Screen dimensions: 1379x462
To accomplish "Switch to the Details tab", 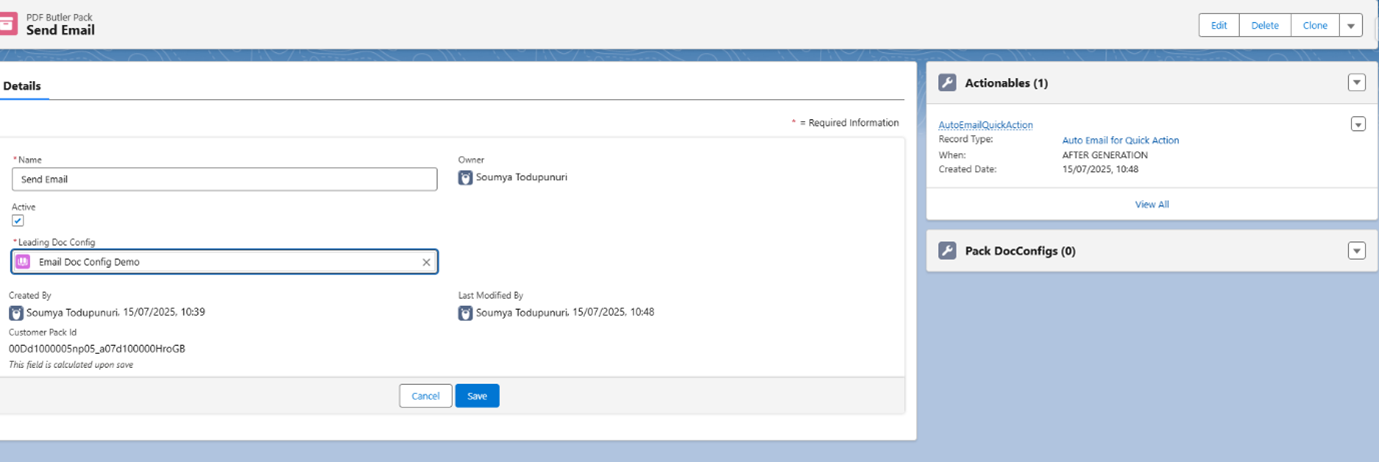I will pyautogui.click(x=22, y=86).
